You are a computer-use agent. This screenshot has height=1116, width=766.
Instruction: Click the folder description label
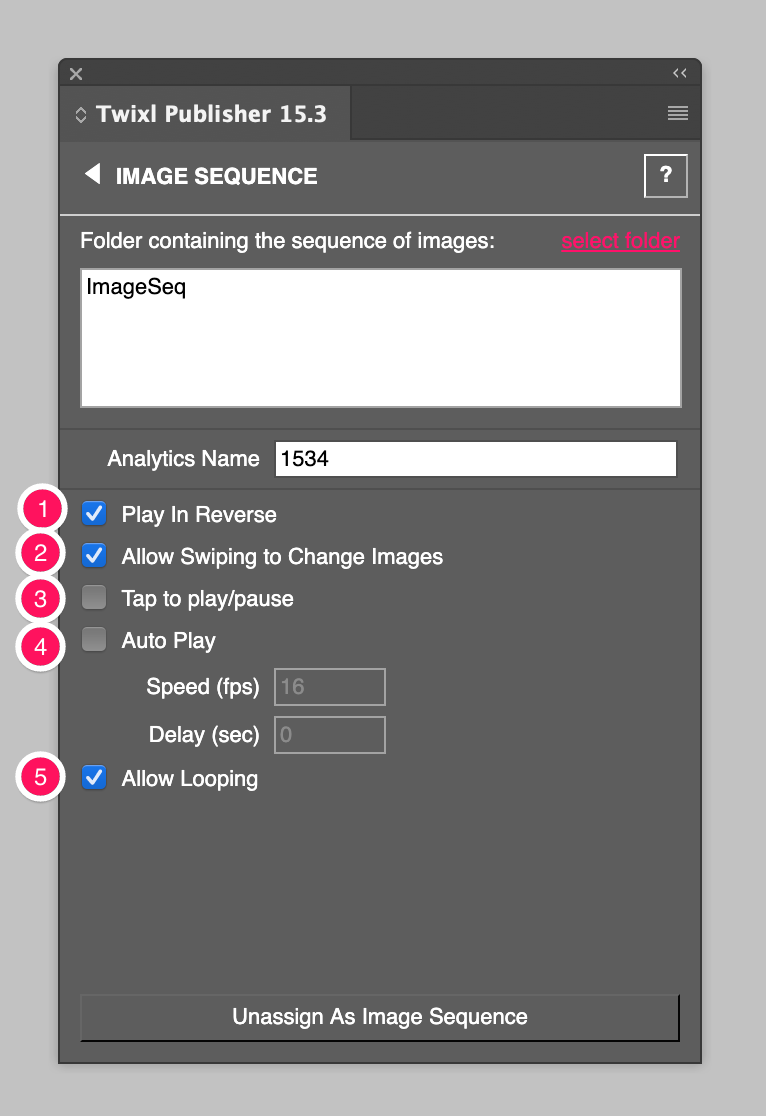coord(288,241)
